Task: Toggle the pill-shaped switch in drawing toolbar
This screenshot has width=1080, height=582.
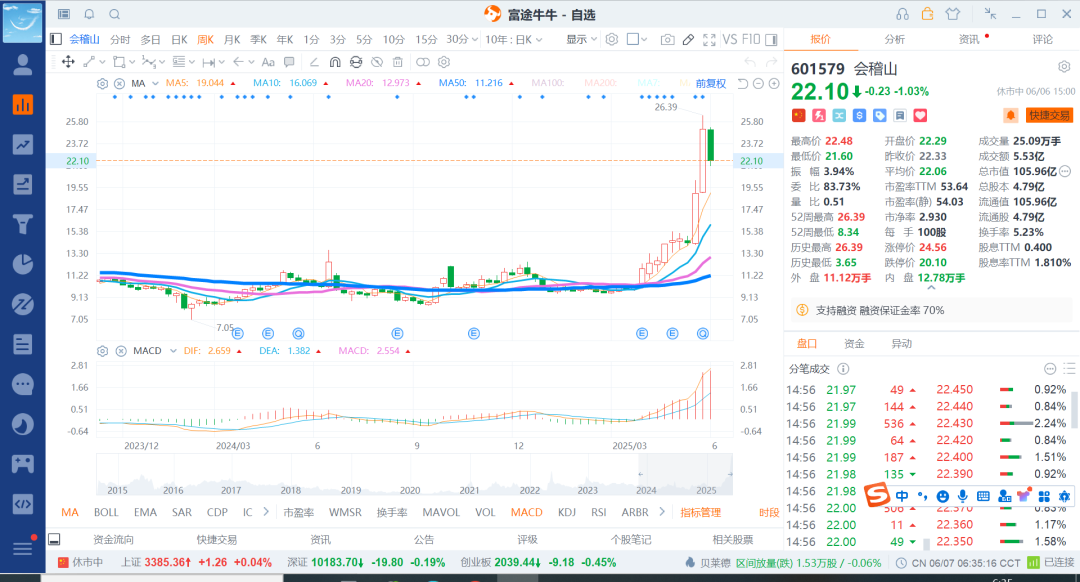Action: pos(423,62)
